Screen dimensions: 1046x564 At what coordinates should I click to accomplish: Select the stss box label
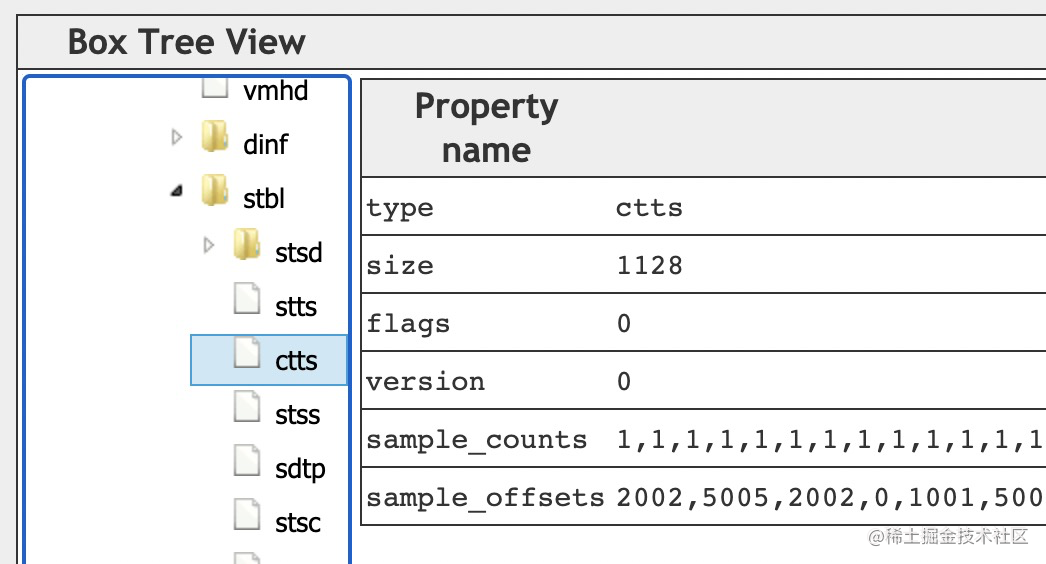pyautogui.click(x=298, y=414)
